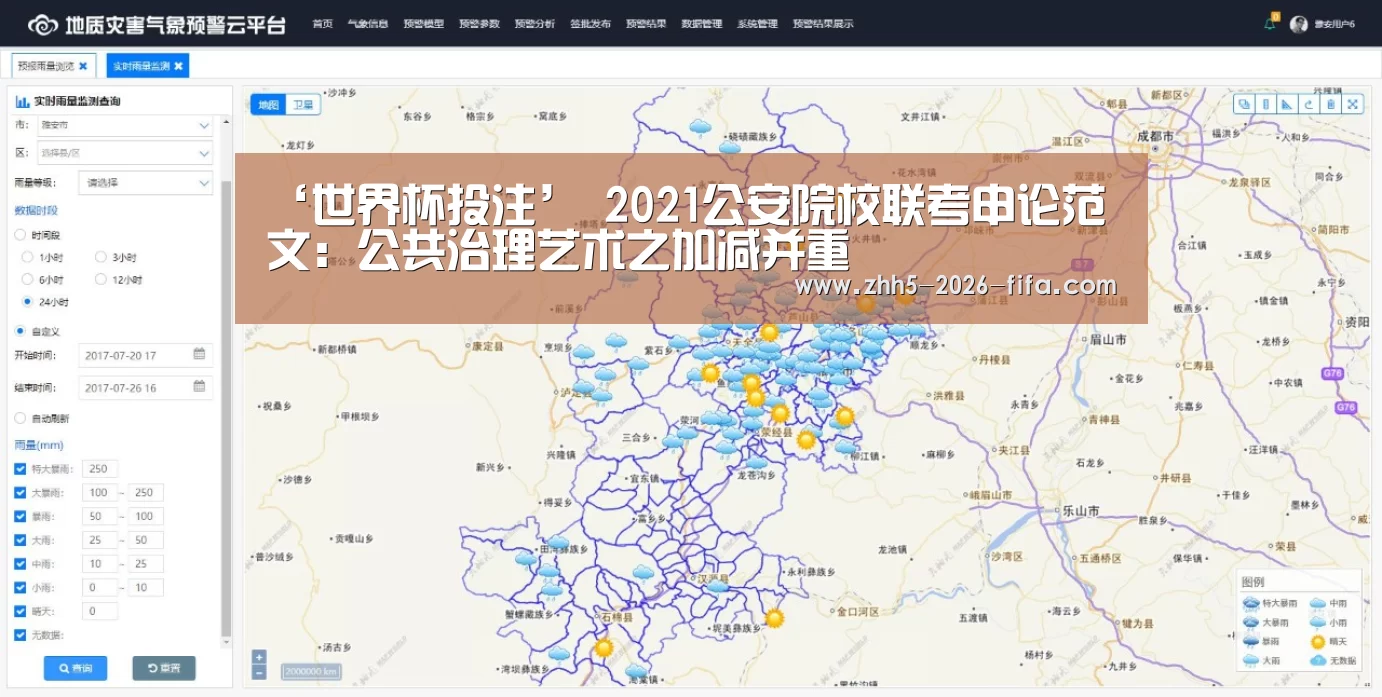The image size is (1382, 697).
Task: Toggle fullscreen map view icon
Action: [1353, 104]
